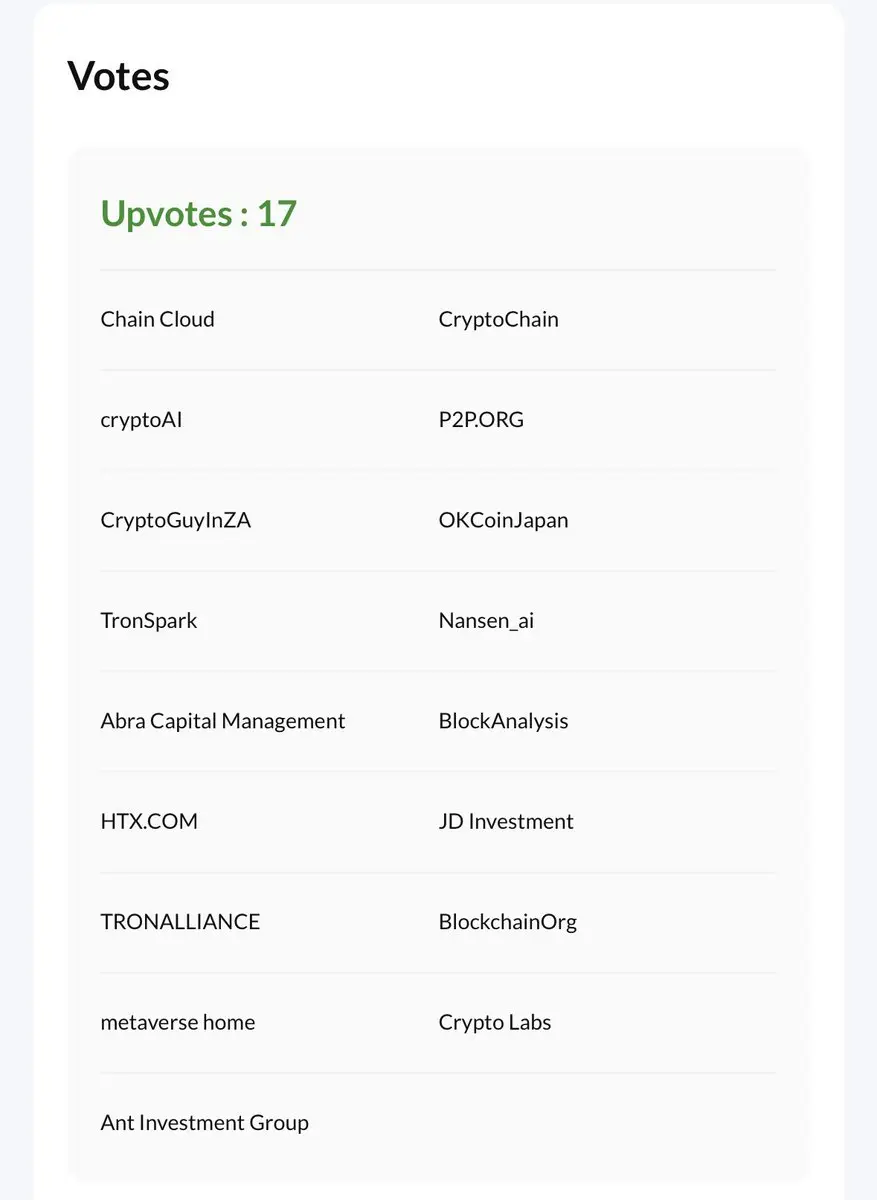Open the JD Investment entry
The height and width of the screenshot is (1200, 877).
pos(506,822)
